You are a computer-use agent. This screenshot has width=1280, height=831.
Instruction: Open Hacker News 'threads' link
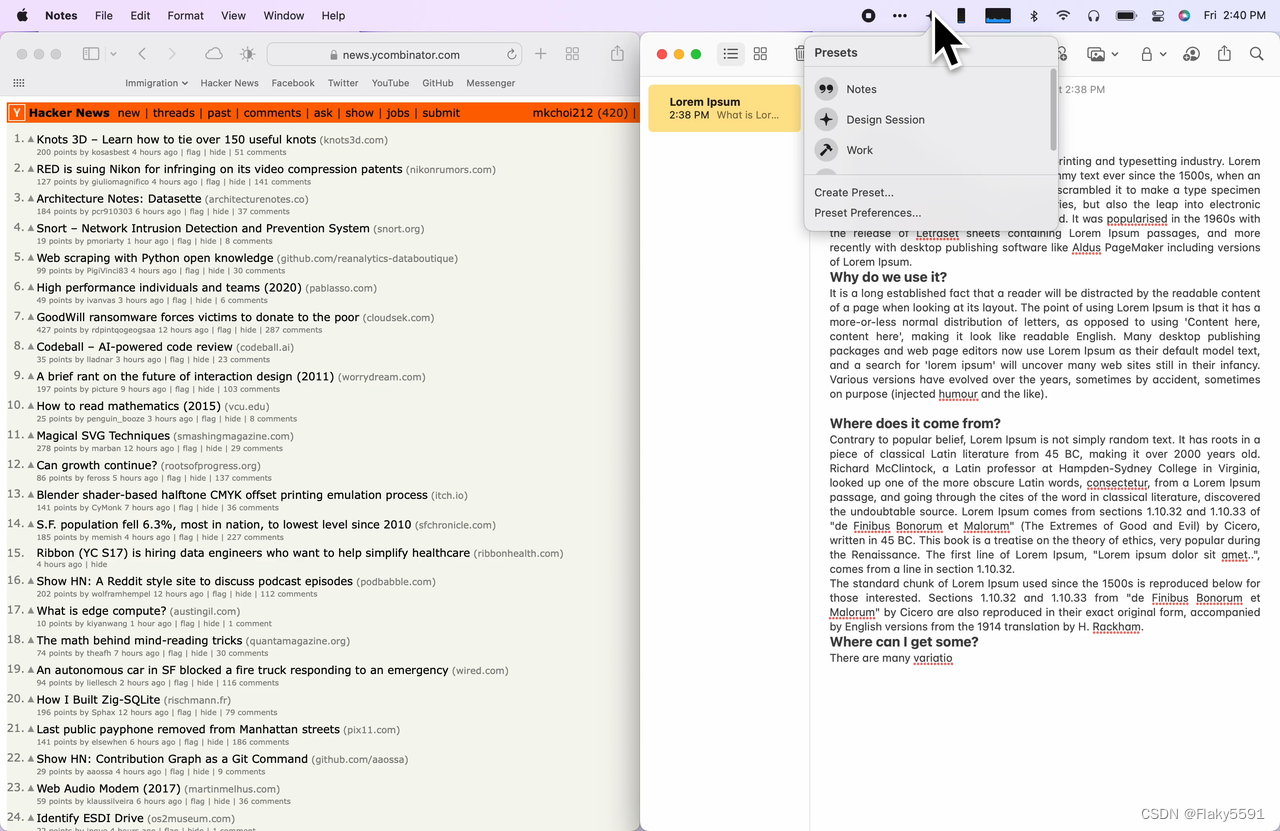click(174, 113)
